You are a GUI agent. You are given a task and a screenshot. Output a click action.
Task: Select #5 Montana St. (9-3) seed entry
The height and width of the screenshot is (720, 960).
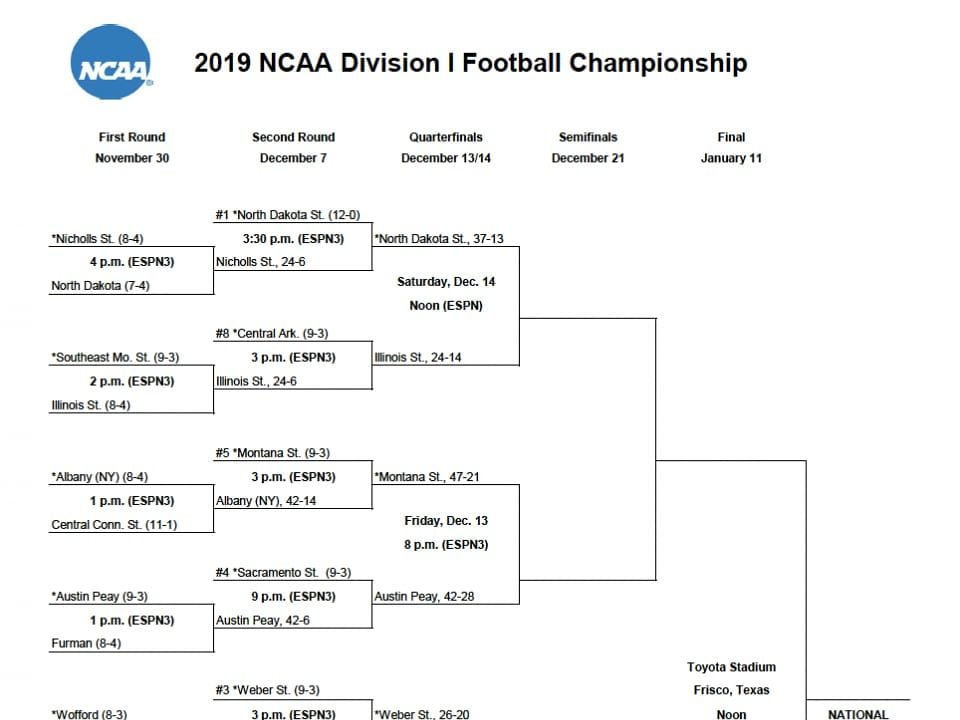[x=272, y=453]
